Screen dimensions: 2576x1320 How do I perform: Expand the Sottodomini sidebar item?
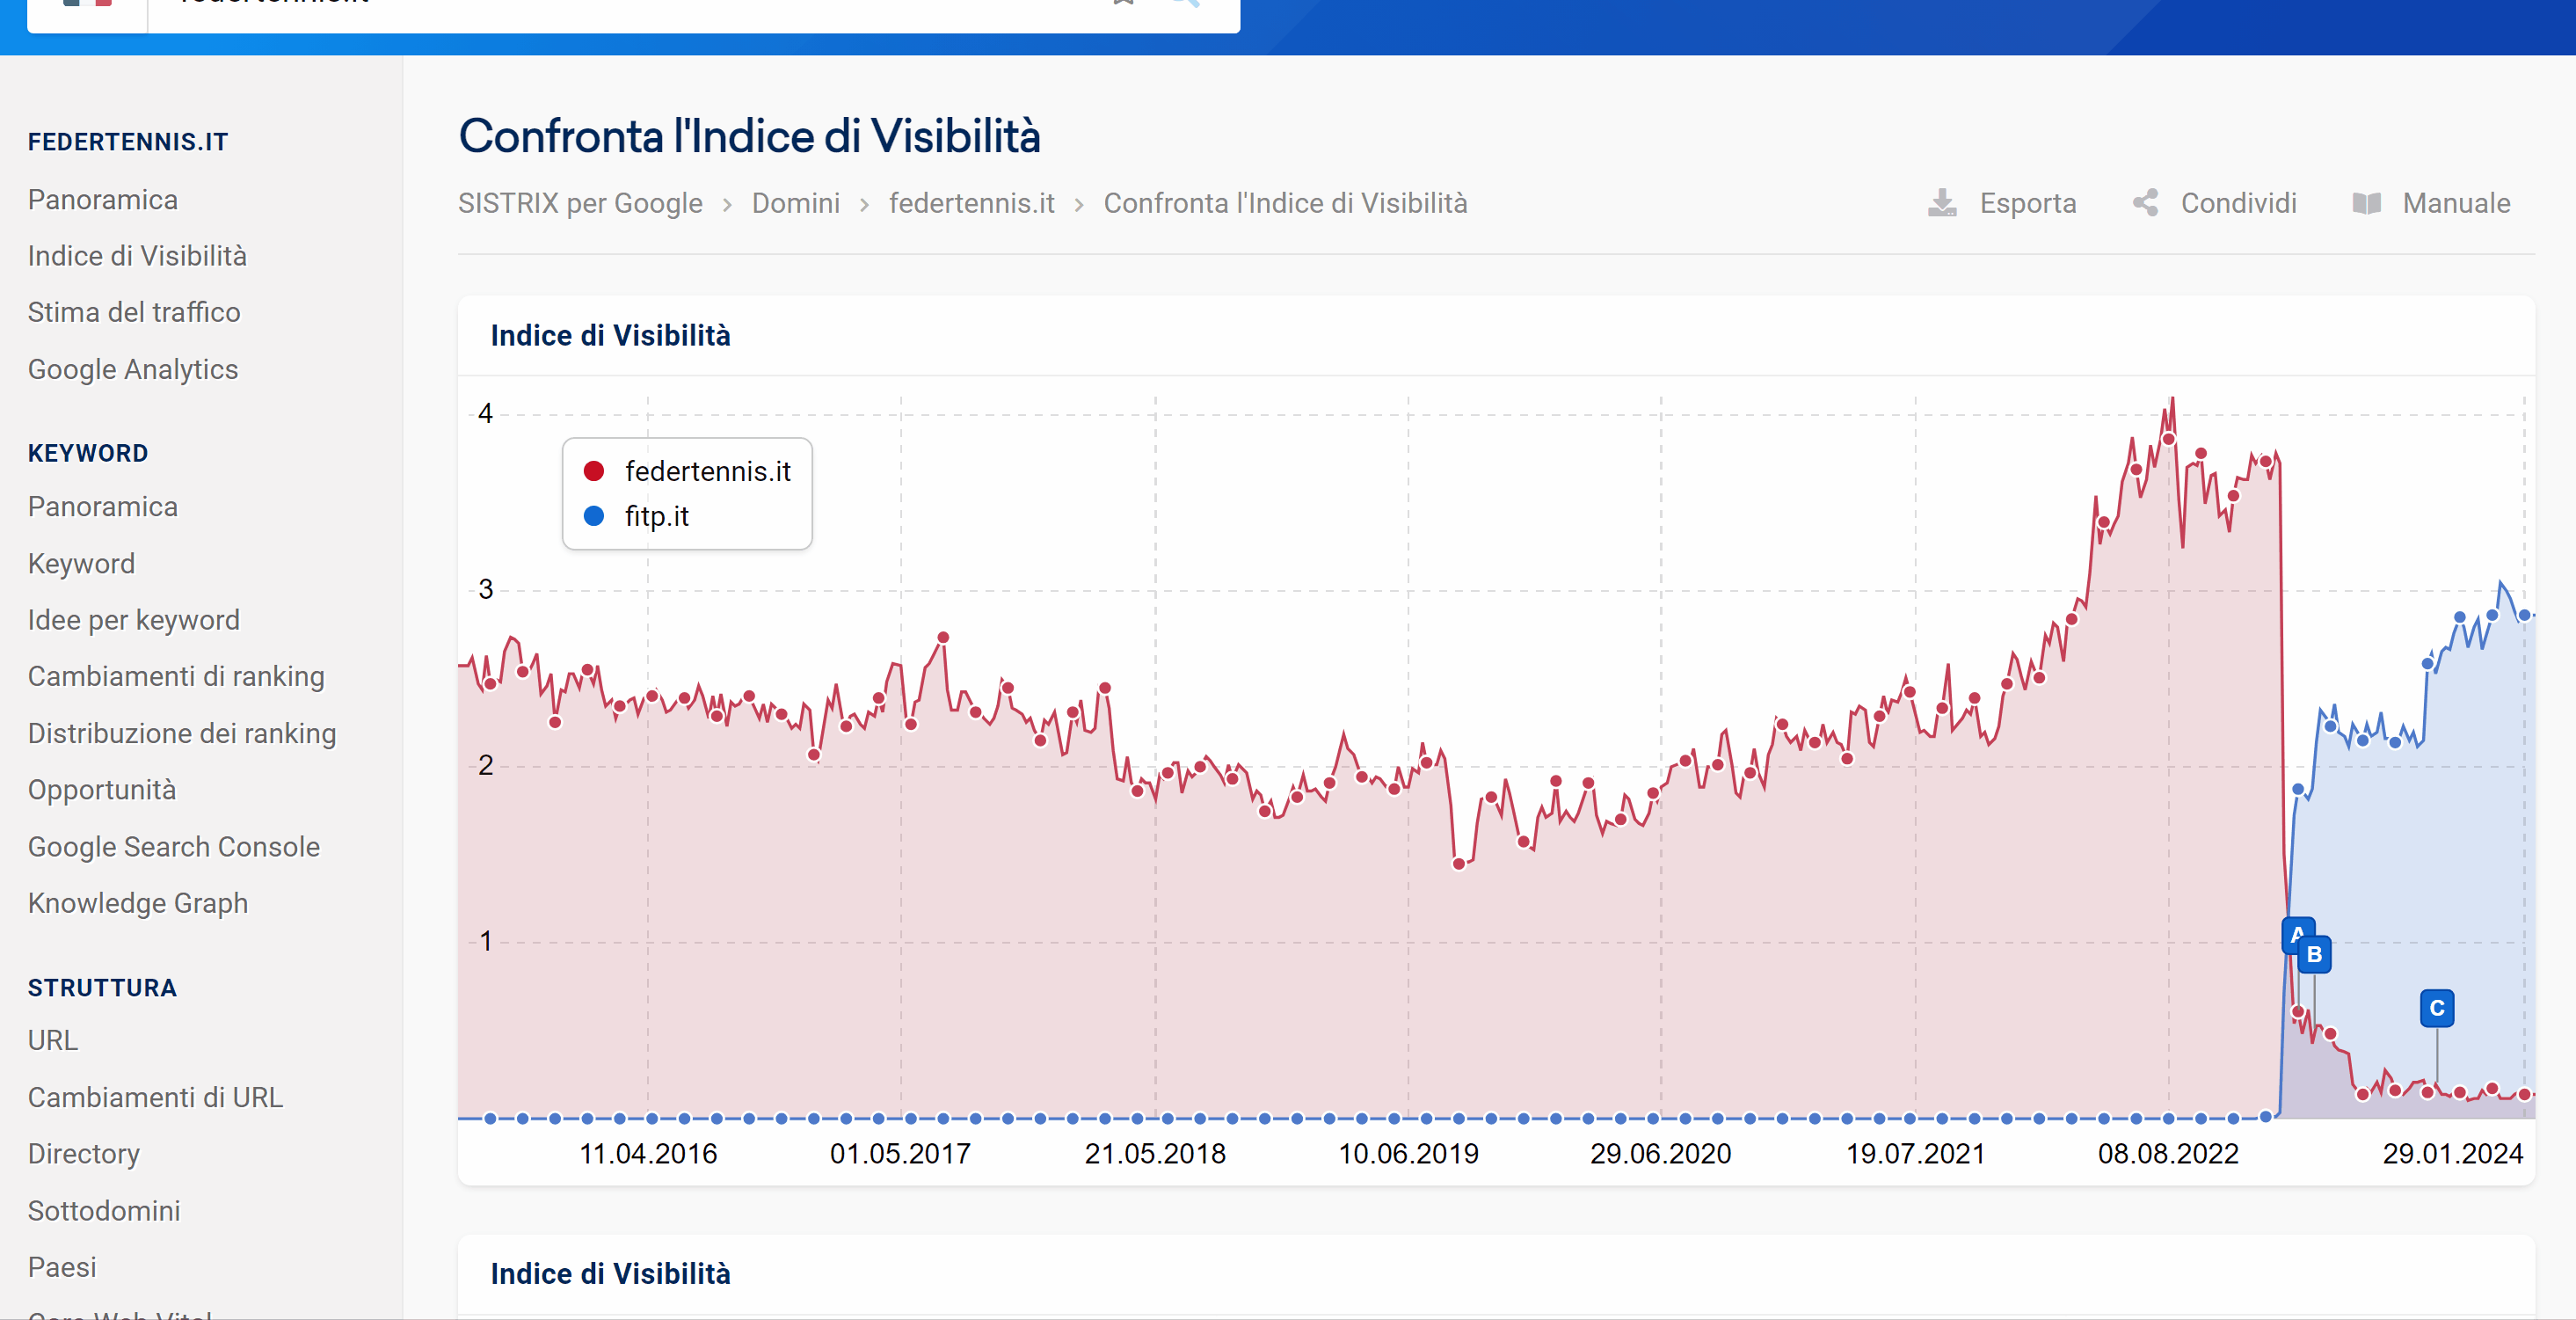103,1211
